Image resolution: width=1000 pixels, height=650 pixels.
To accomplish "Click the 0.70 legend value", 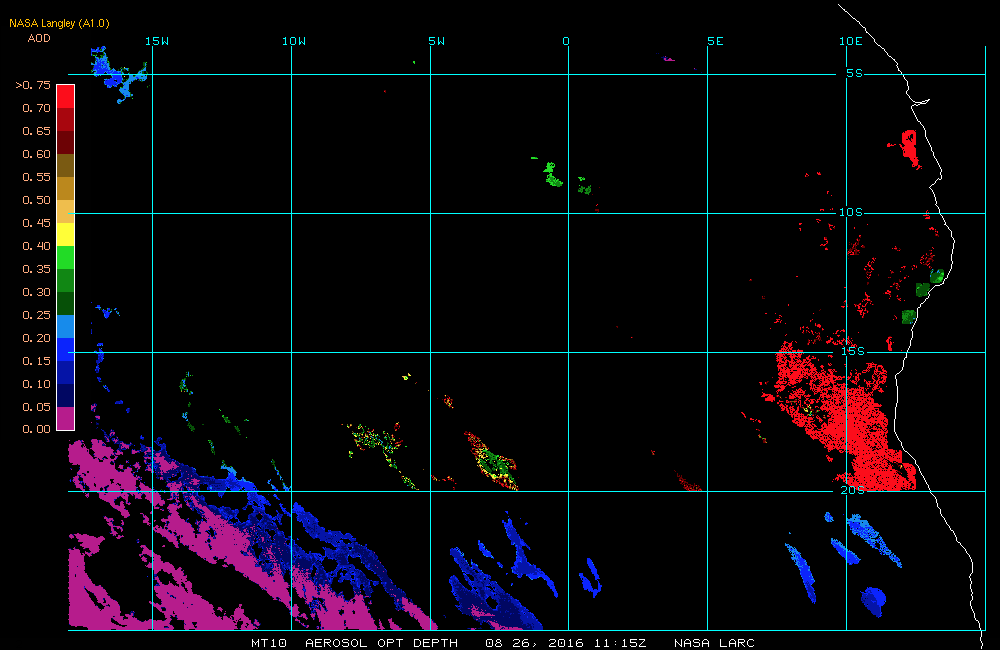I will pos(36,108).
